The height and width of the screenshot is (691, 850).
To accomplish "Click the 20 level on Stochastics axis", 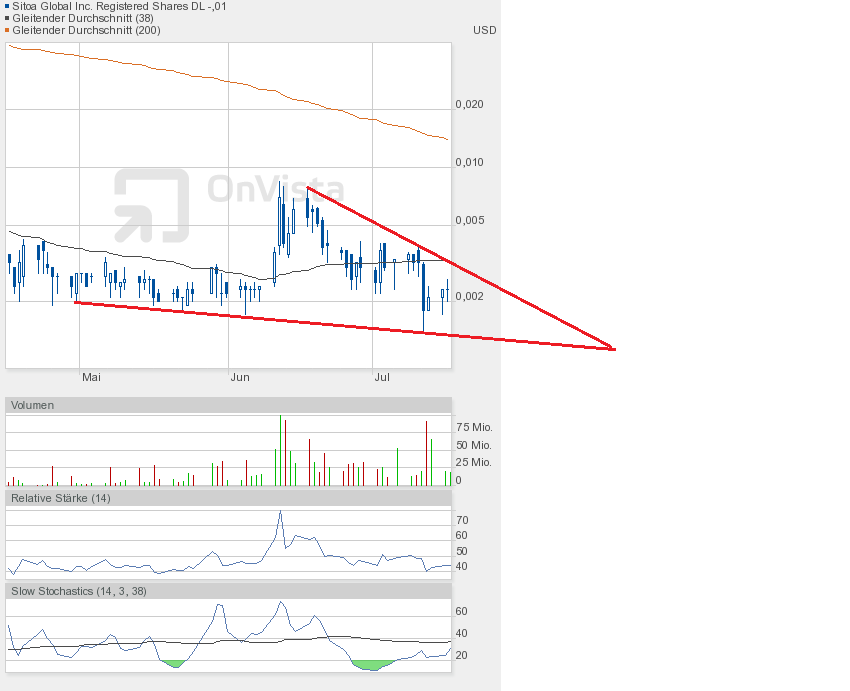I will [461, 655].
